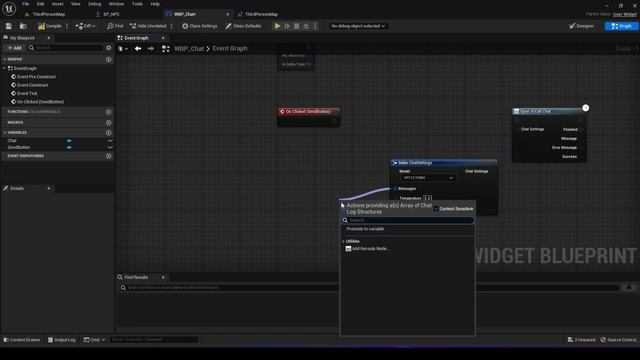Toggle Chat variable visibility eye
This screenshot has width=640, height=360.
[110, 141]
